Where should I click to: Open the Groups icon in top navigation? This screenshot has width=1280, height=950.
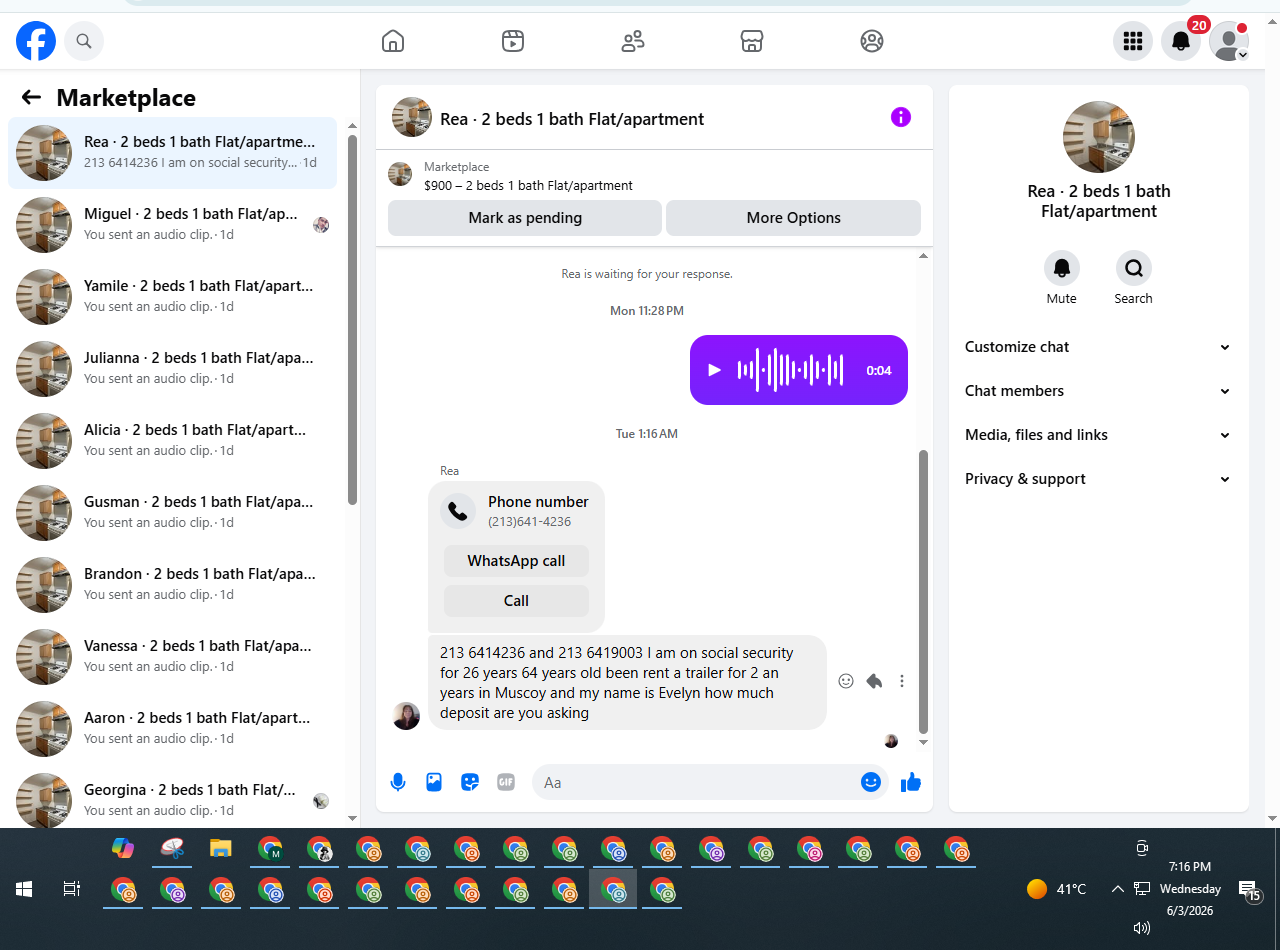click(x=872, y=41)
